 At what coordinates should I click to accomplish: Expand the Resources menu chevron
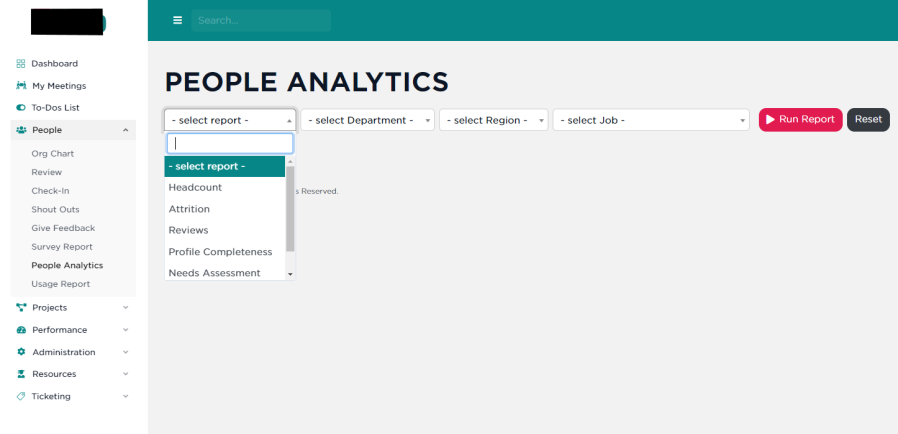[125, 374]
